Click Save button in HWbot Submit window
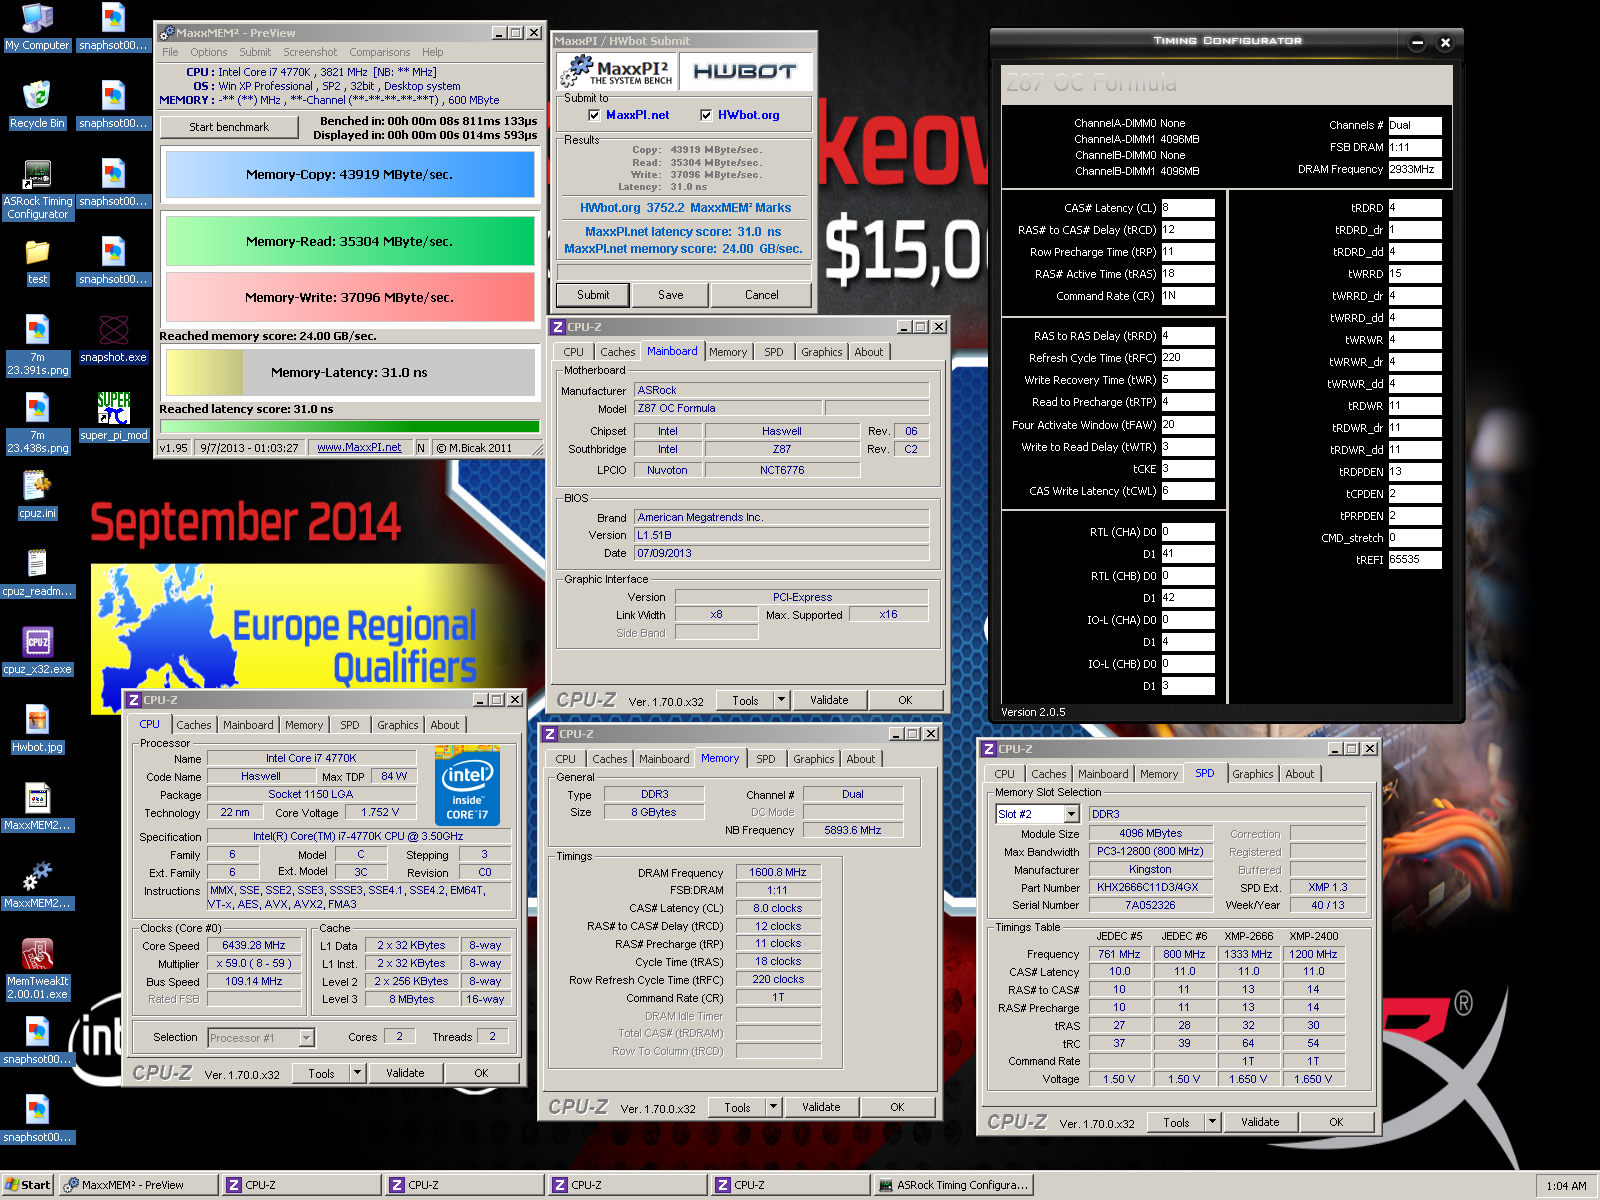This screenshot has width=1600, height=1200. 671,295
